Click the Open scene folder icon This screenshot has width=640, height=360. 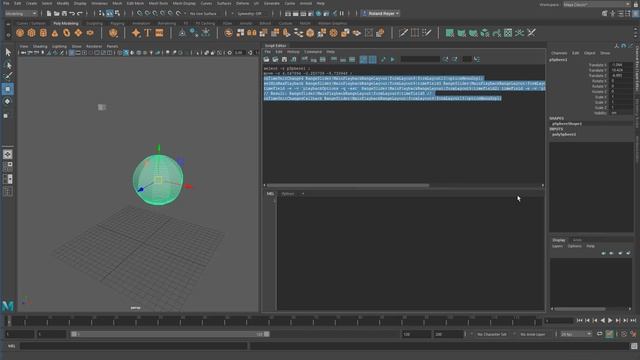pyautogui.click(x=56, y=13)
